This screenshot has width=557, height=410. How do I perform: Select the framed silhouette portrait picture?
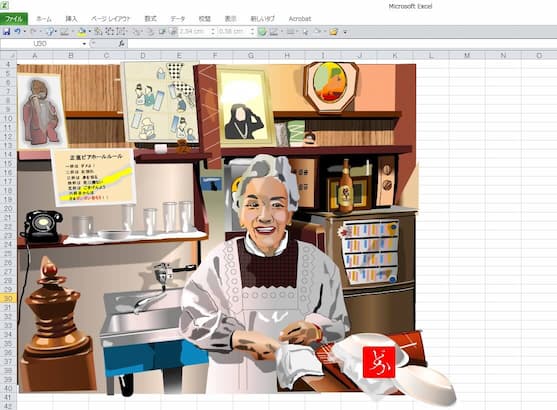click(x=245, y=107)
